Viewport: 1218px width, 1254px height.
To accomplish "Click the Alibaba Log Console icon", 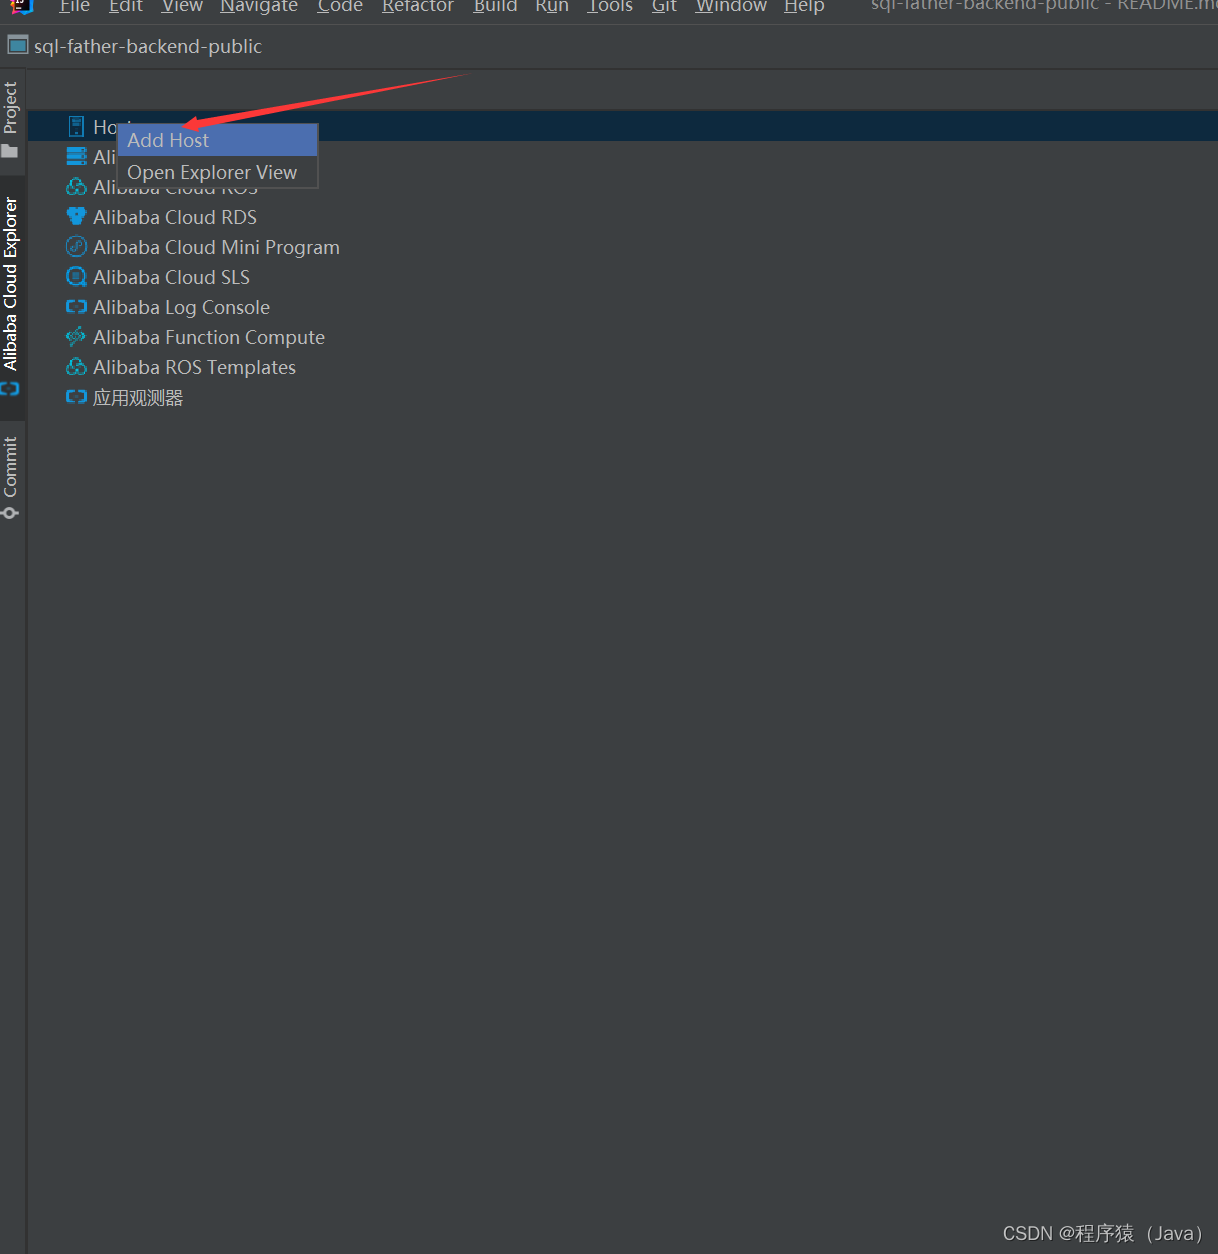I will coord(76,307).
